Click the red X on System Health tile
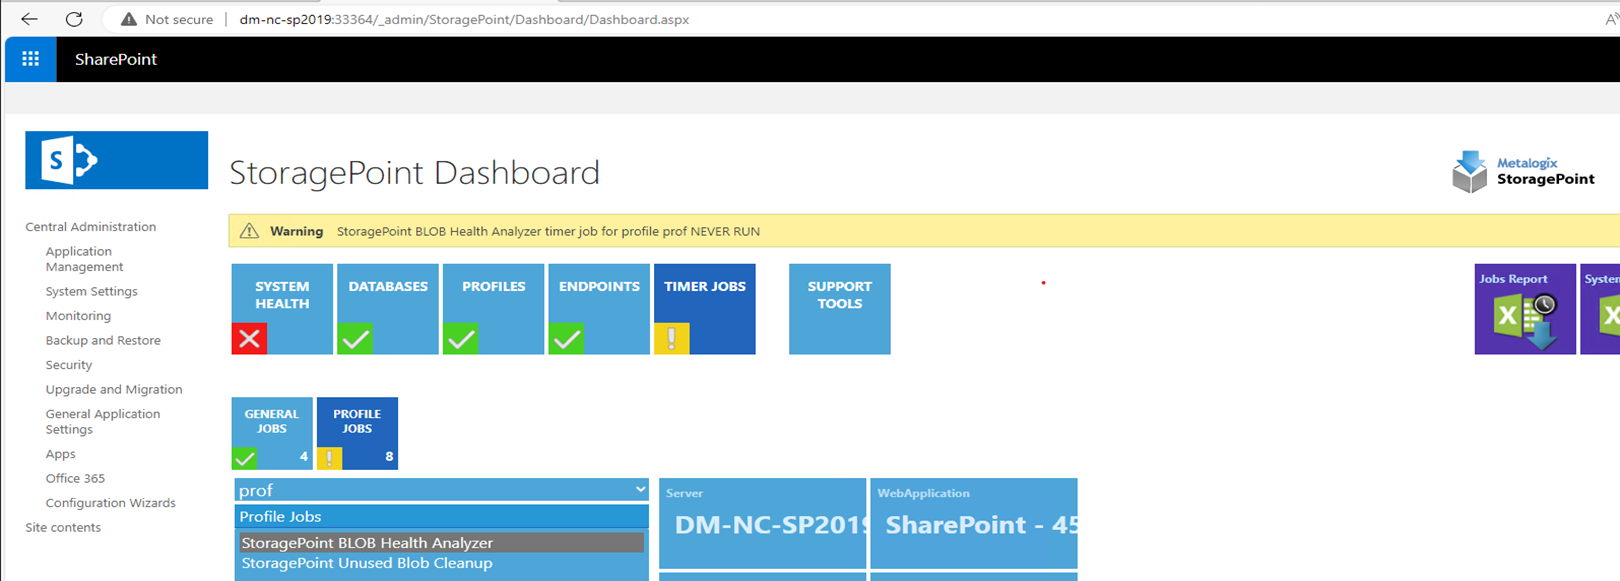The image size is (1620, 581). (249, 339)
